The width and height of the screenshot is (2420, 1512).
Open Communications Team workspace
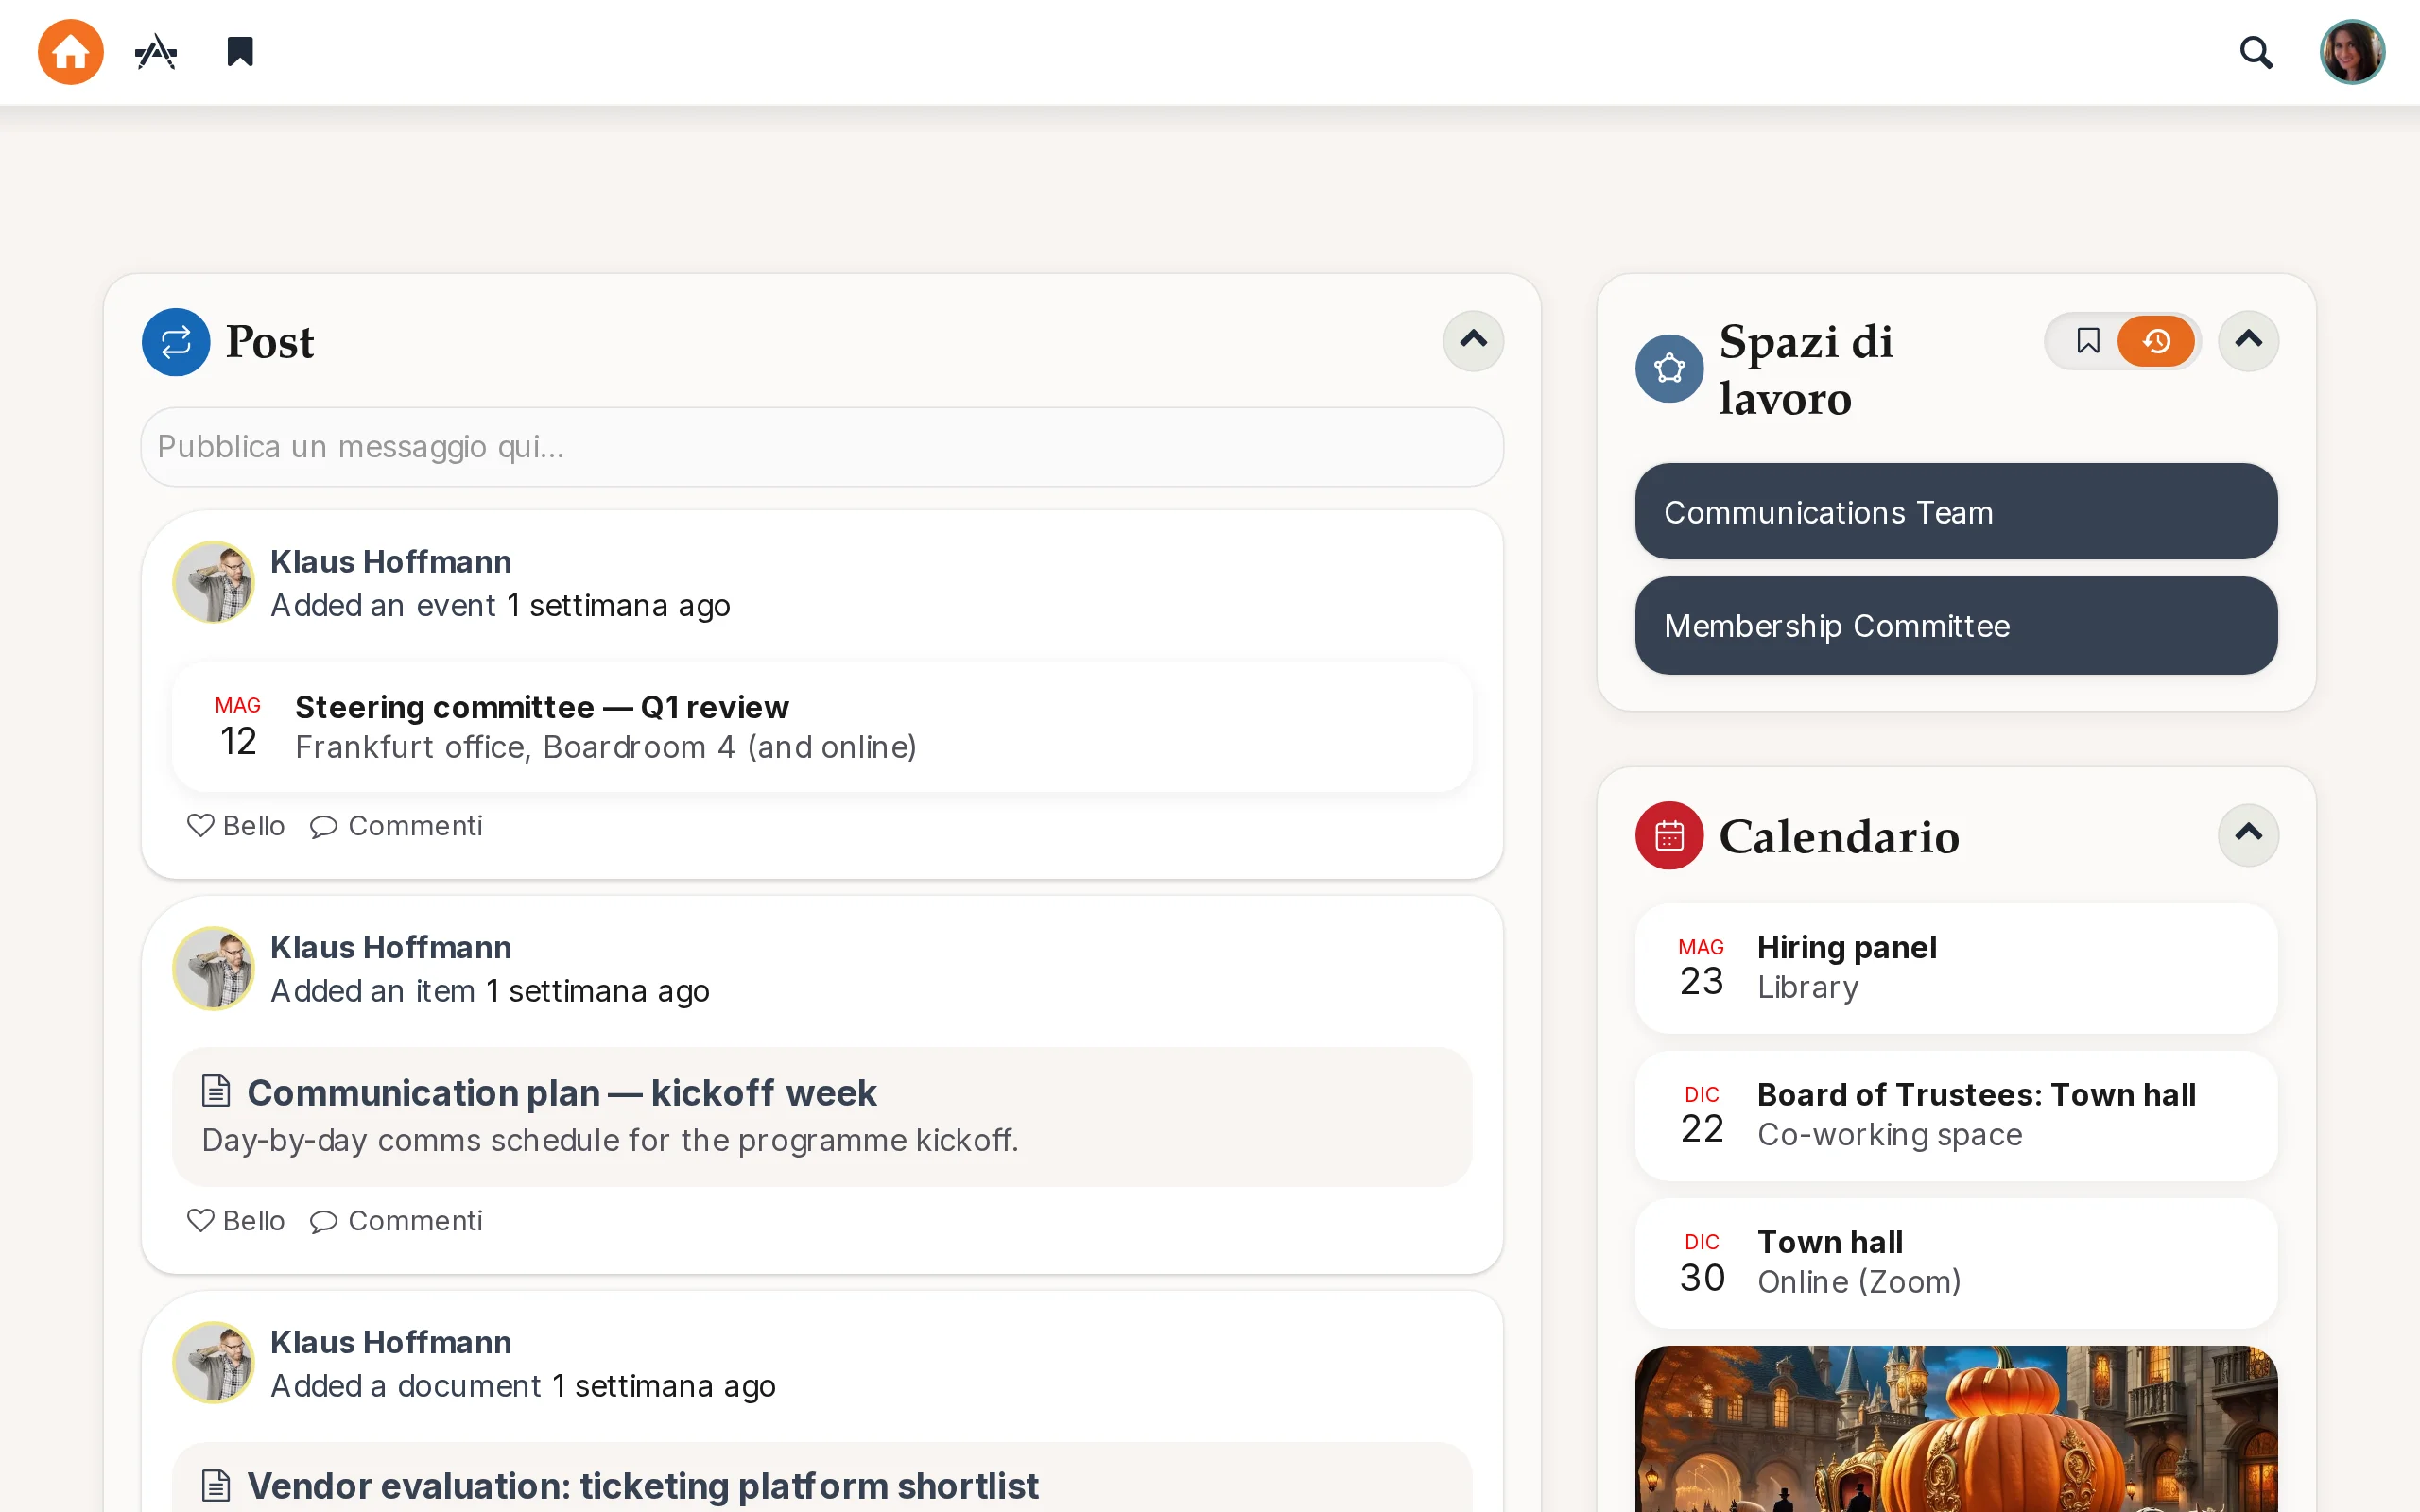click(1956, 512)
